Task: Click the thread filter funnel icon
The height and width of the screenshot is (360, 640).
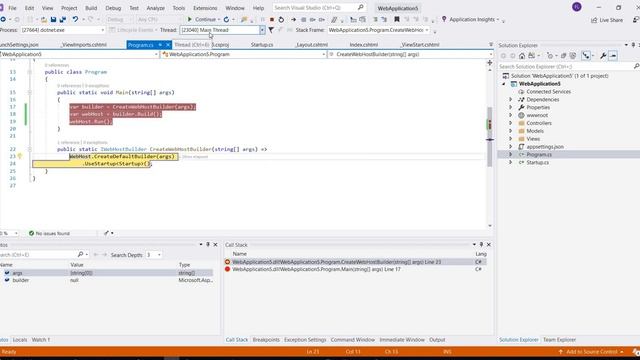Action: (271, 30)
